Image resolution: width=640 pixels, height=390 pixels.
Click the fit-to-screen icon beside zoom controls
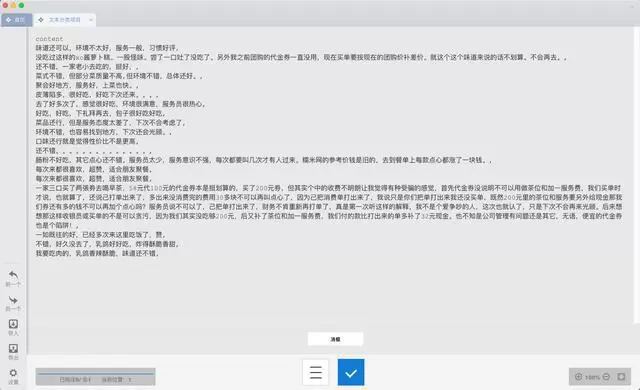click(621, 377)
